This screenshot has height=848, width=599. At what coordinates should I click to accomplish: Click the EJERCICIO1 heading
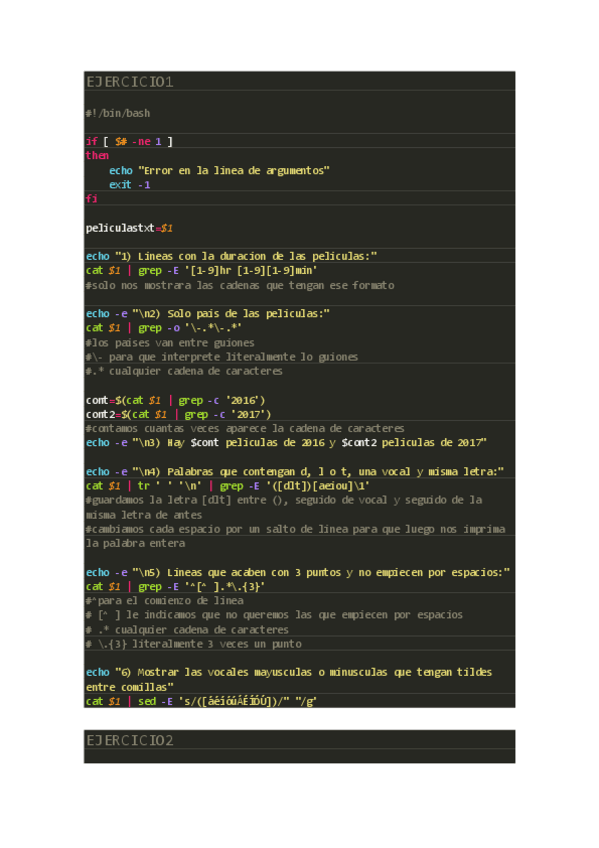130,82
